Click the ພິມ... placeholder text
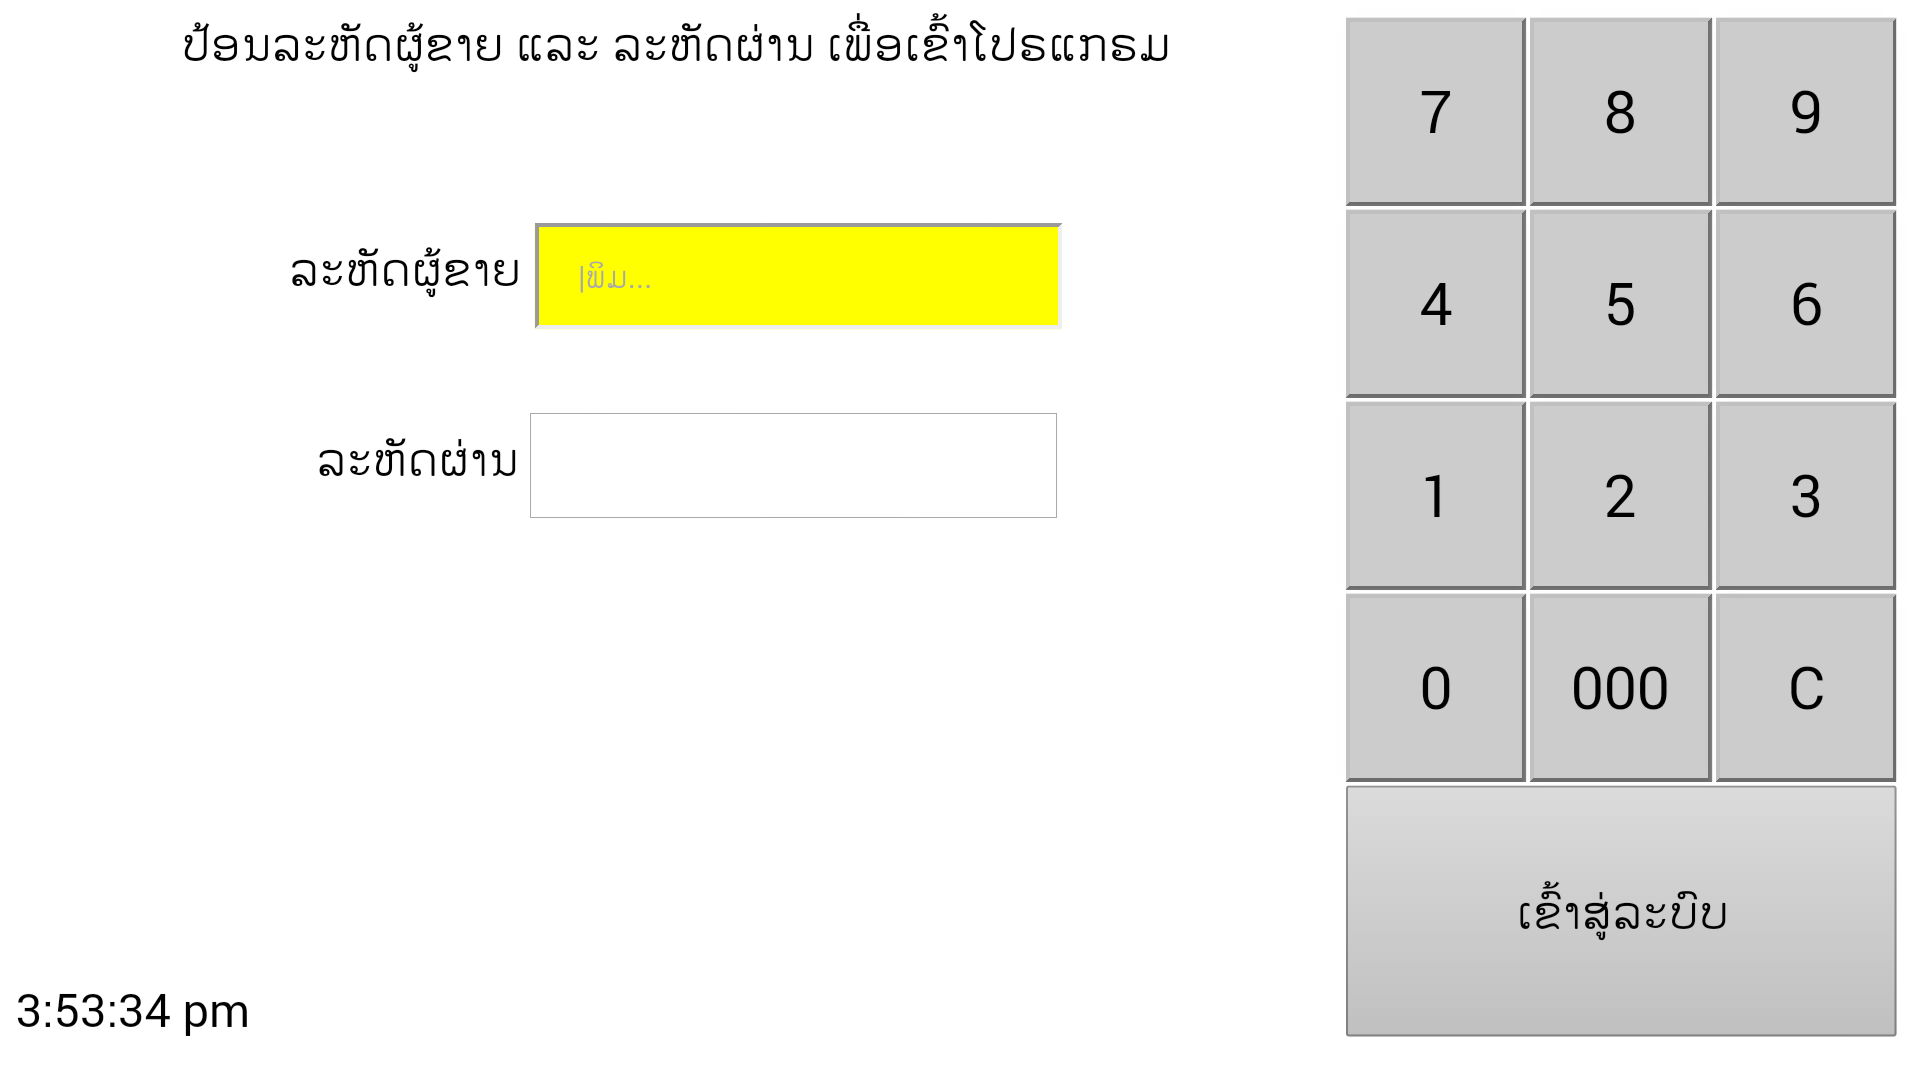 (617, 278)
